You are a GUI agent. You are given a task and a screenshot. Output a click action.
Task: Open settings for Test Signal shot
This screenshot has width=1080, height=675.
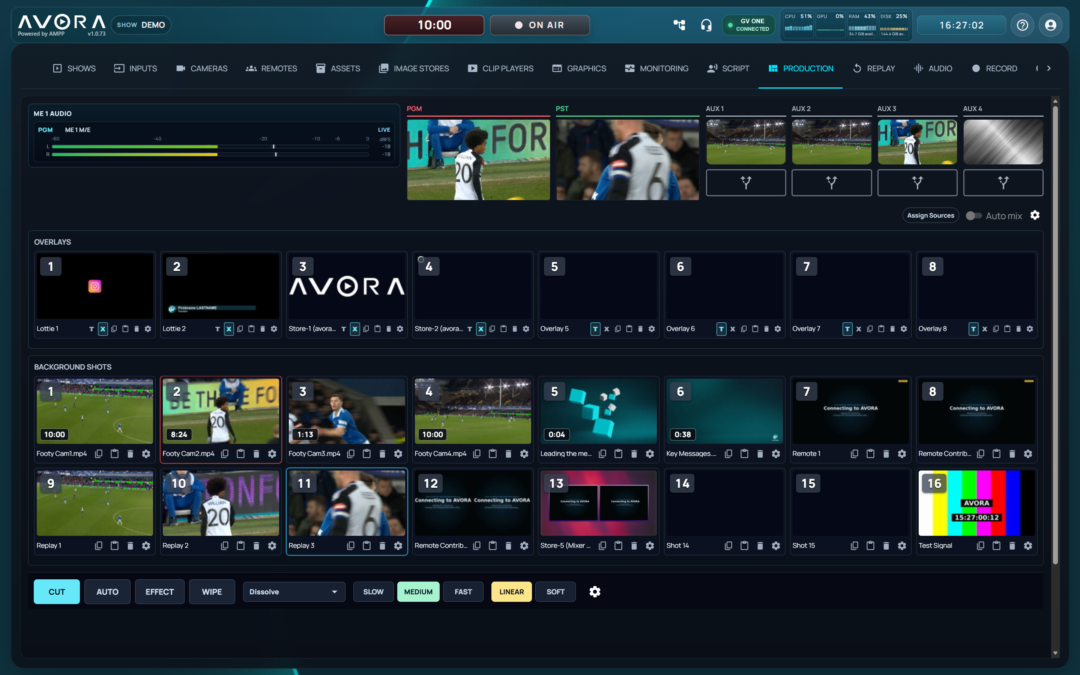tap(1028, 546)
